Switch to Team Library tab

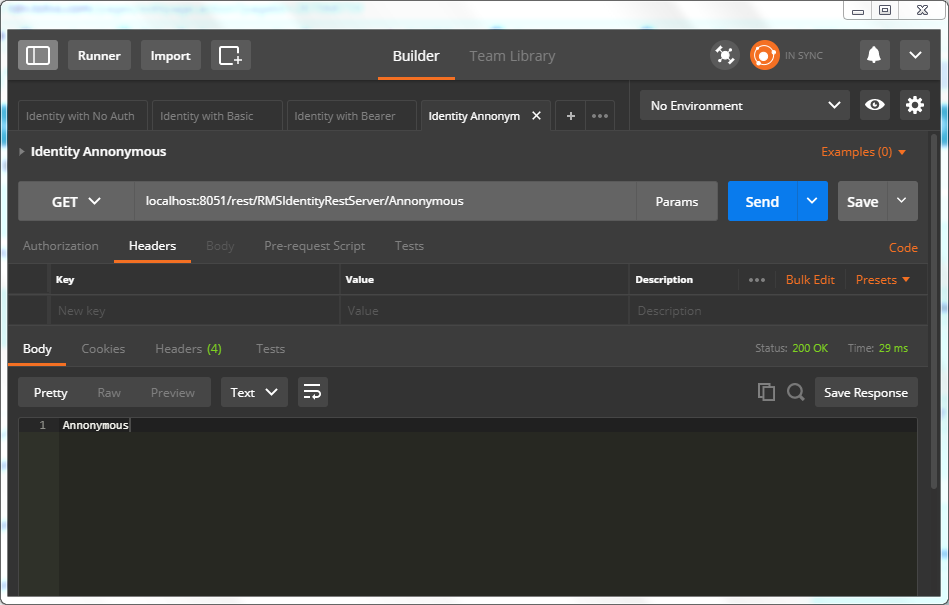(512, 56)
